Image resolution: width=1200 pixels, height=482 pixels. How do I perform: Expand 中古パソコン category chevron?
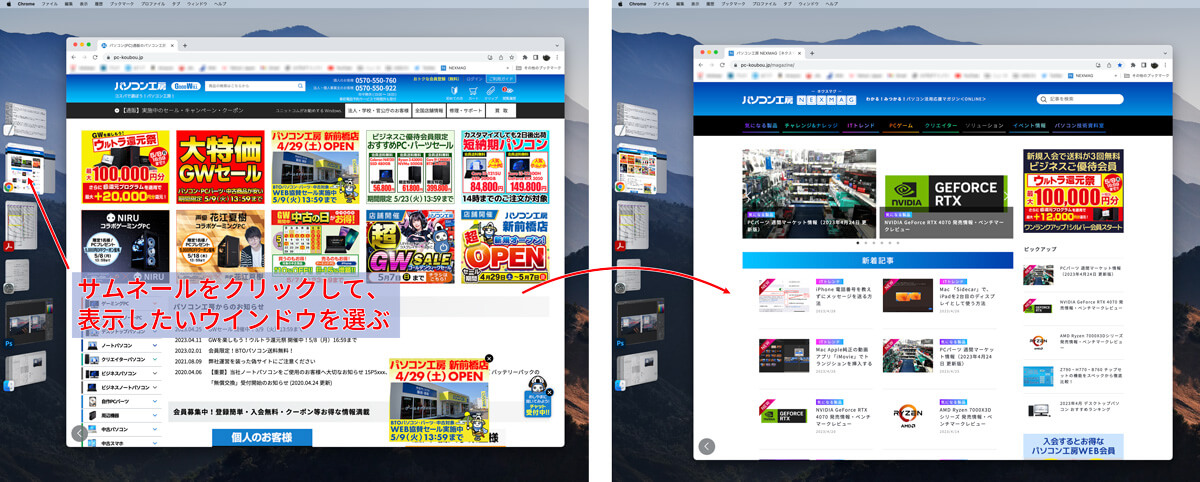coord(155,429)
